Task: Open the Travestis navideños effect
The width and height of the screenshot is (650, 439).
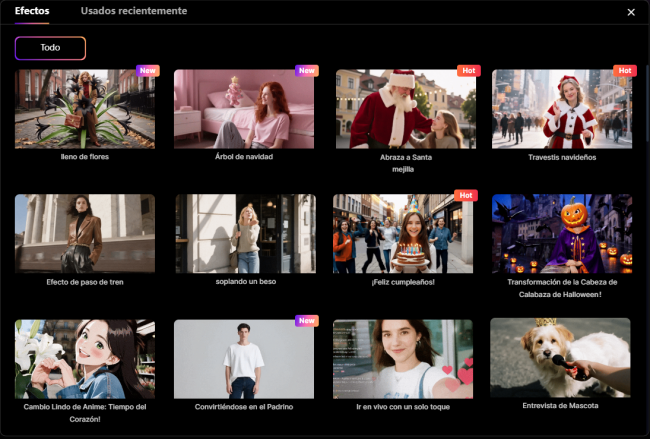Action: [562, 108]
